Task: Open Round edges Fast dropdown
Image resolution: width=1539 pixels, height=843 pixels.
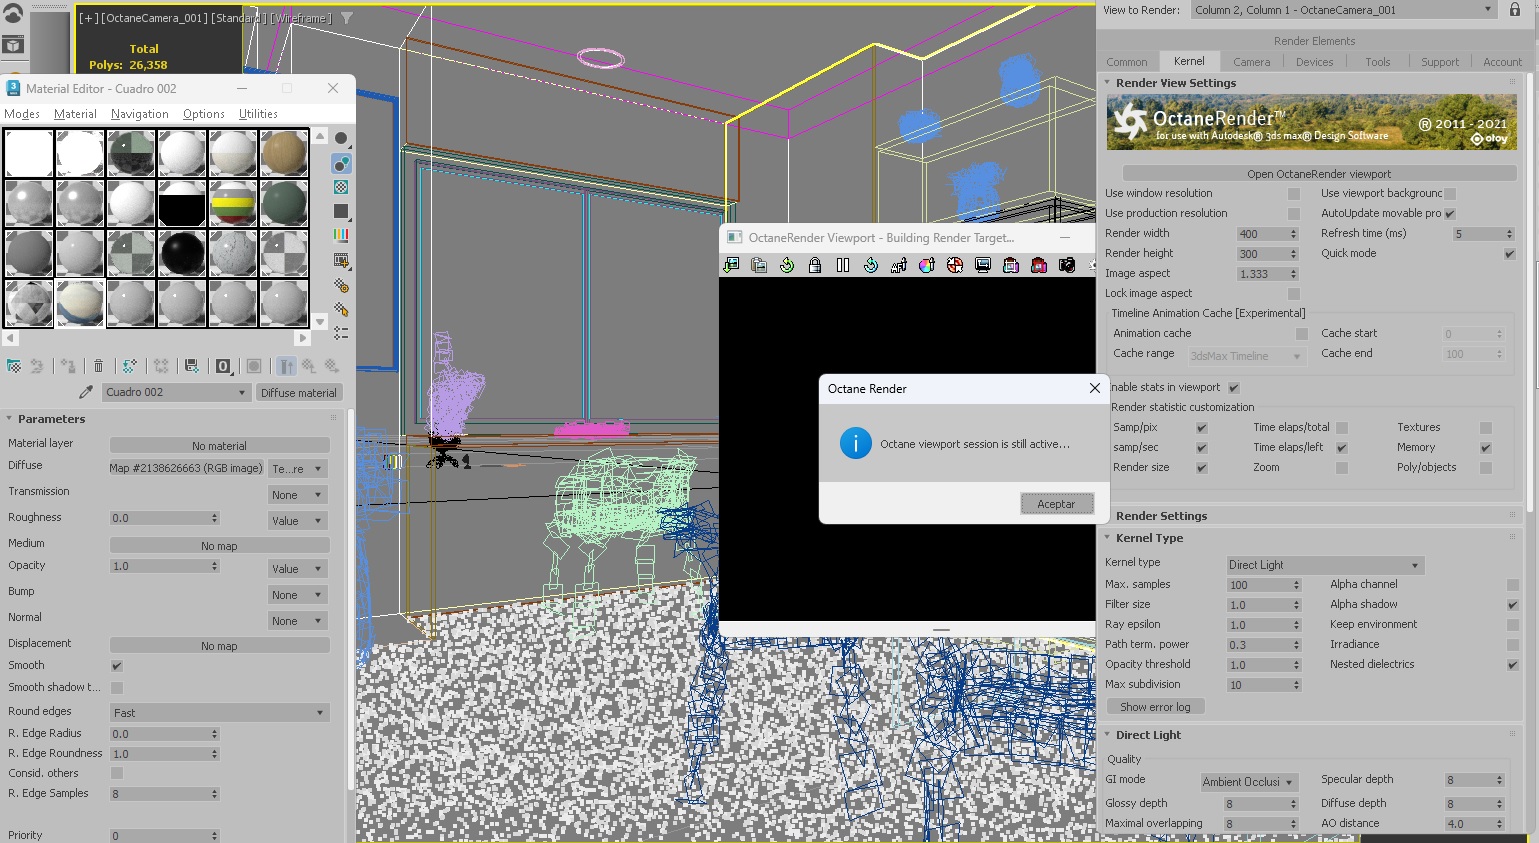Action: 220,713
